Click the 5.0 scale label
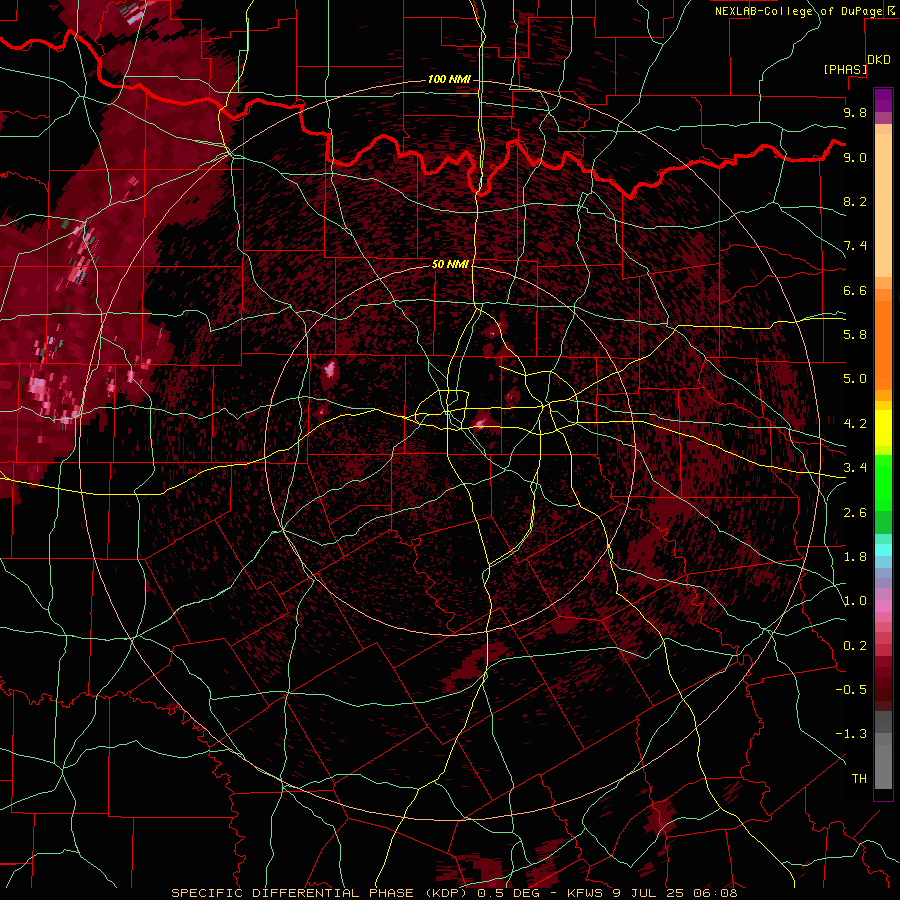900x900 pixels. [855, 379]
